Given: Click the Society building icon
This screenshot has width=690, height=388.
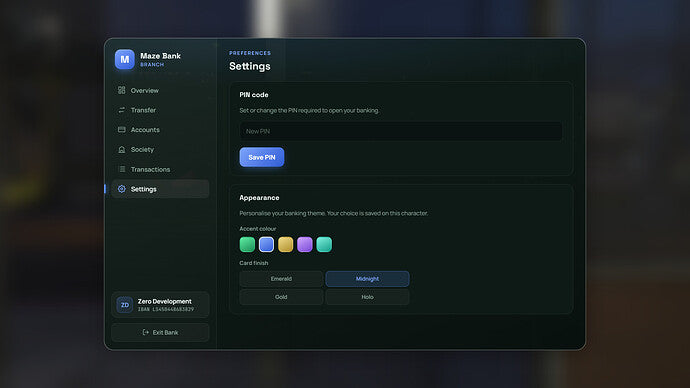Looking at the screenshot, I should (121, 150).
